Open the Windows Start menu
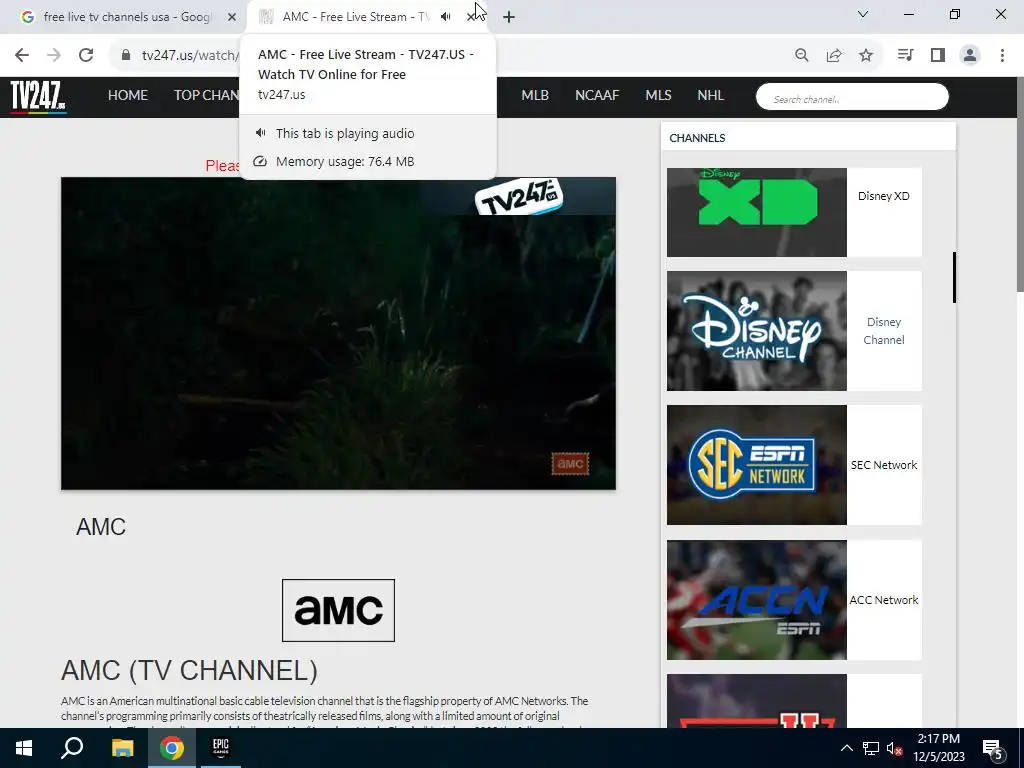Image resolution: width=1024 pixels, height=768 pixels. click(x=24, y=748)
